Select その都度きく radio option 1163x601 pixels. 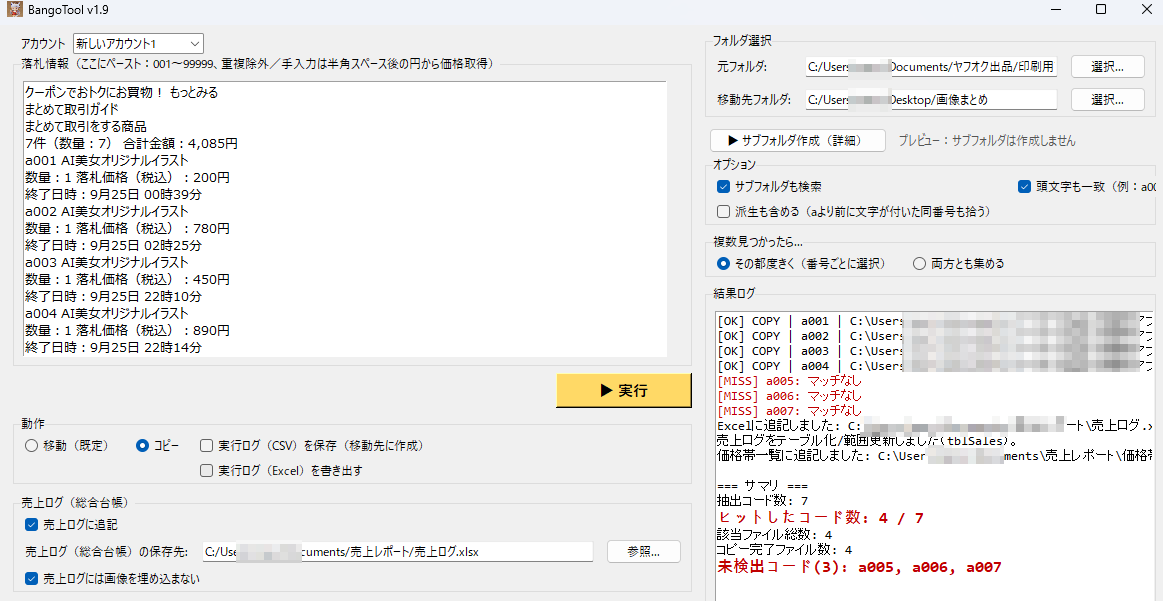(x=724, y=264)
